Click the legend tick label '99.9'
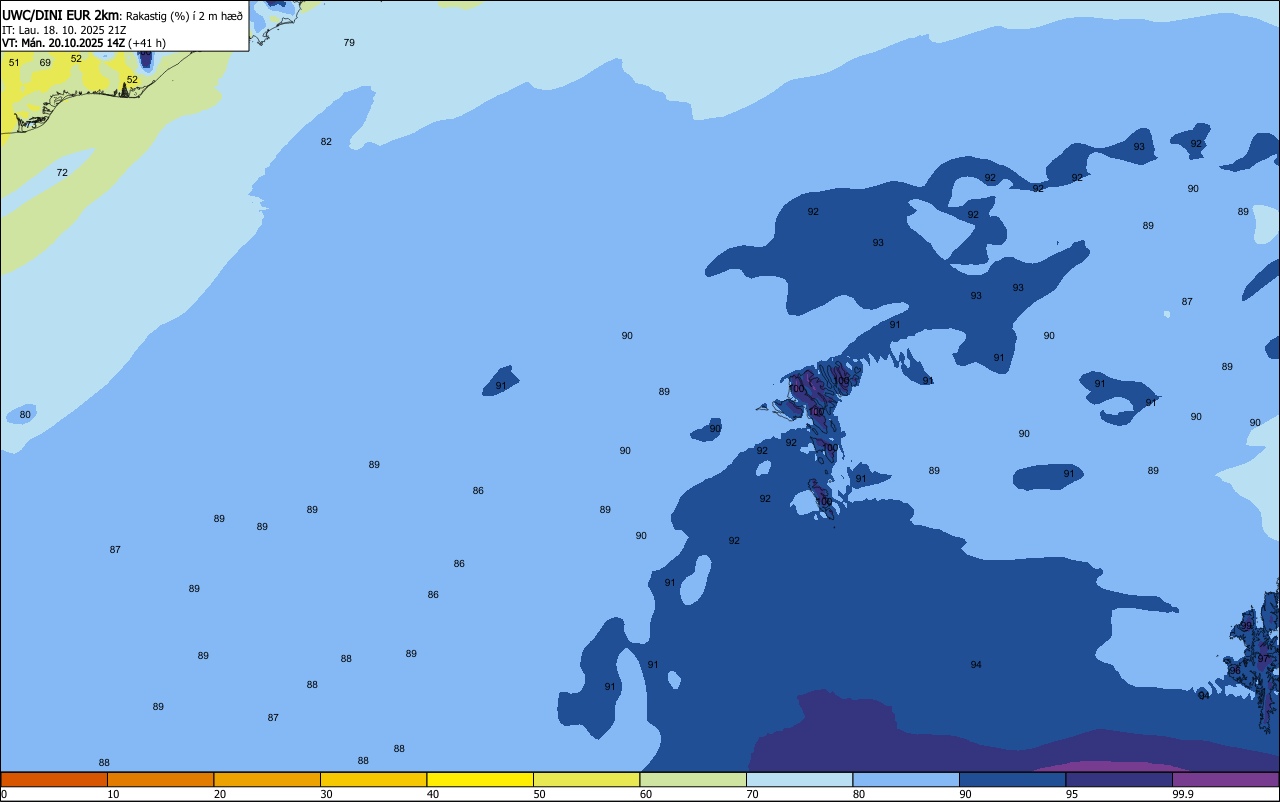This screenshot has width=1280, height=802. (x=1182, y=794)
